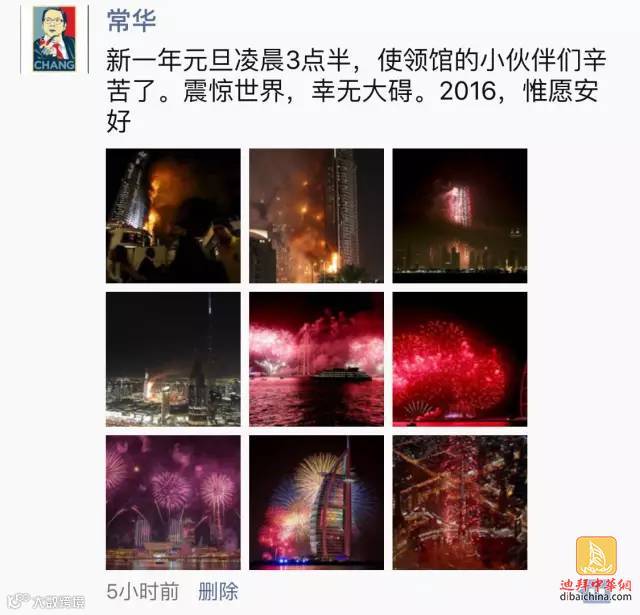The width and height of the screenshot is (640, 615).
Task: Click the post text beginning 新一年元旦
Action: (x=356, y=91)
